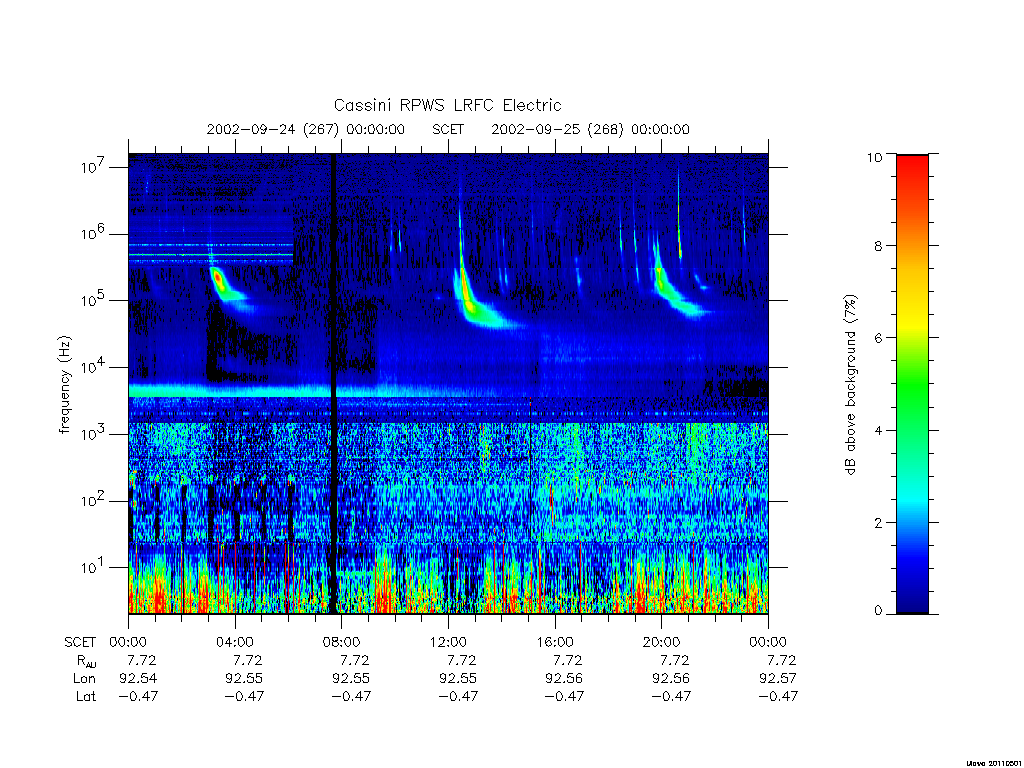Click the 10^2 frequency tick label
Viewport: 1024px width, 768px height.
[93, 500]
